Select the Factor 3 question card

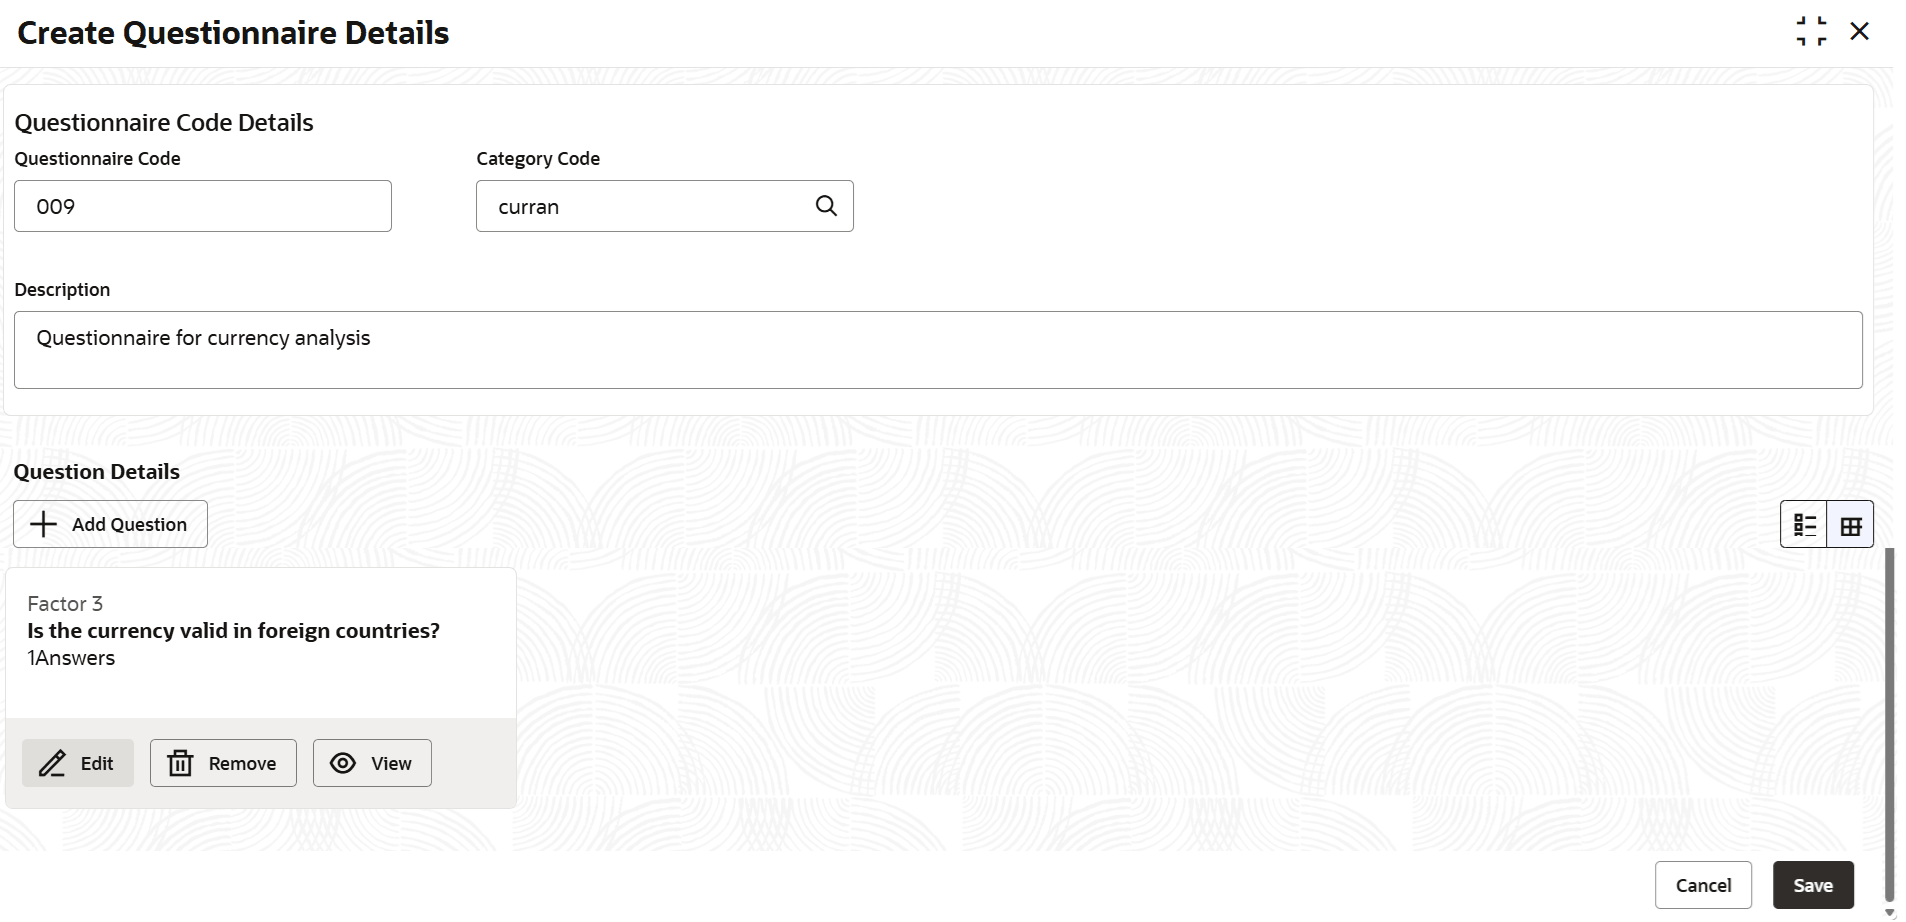261,688
